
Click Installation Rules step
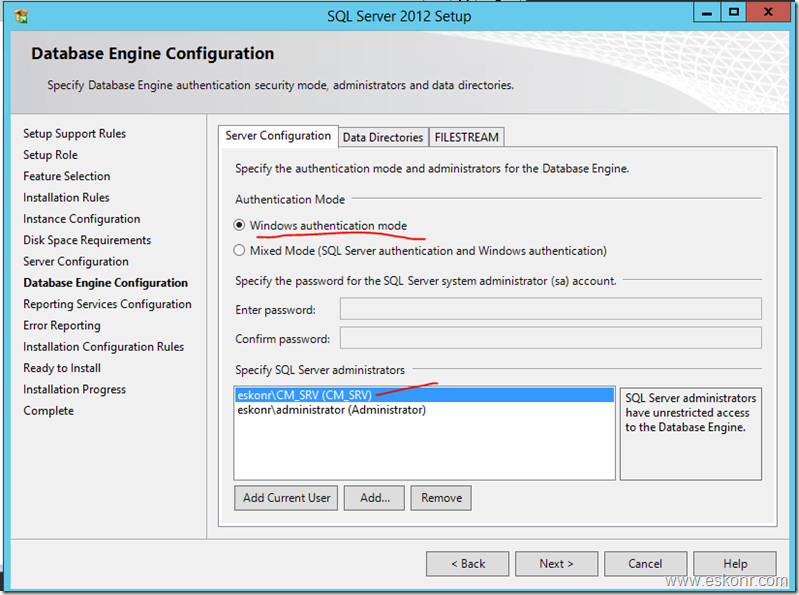pos(66,198)
